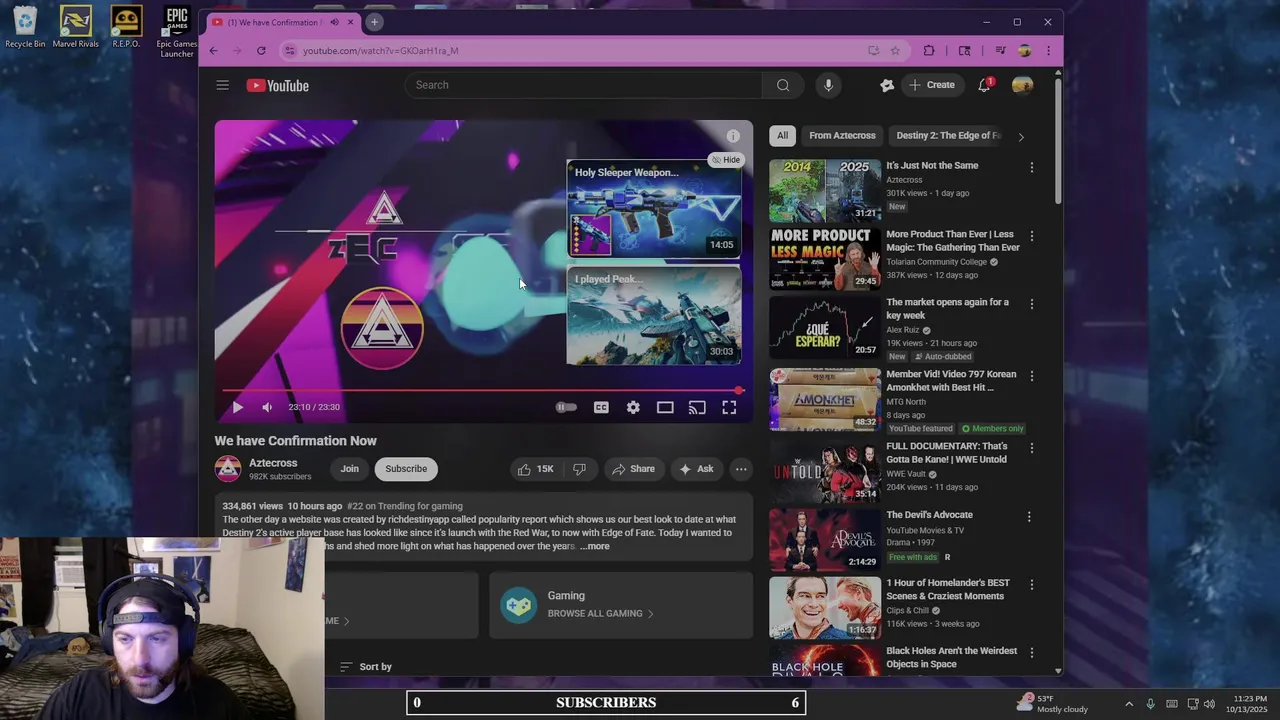The image size is (1280, 720).
Task: Hide the end screen suggestions
Action: [725, 160]
